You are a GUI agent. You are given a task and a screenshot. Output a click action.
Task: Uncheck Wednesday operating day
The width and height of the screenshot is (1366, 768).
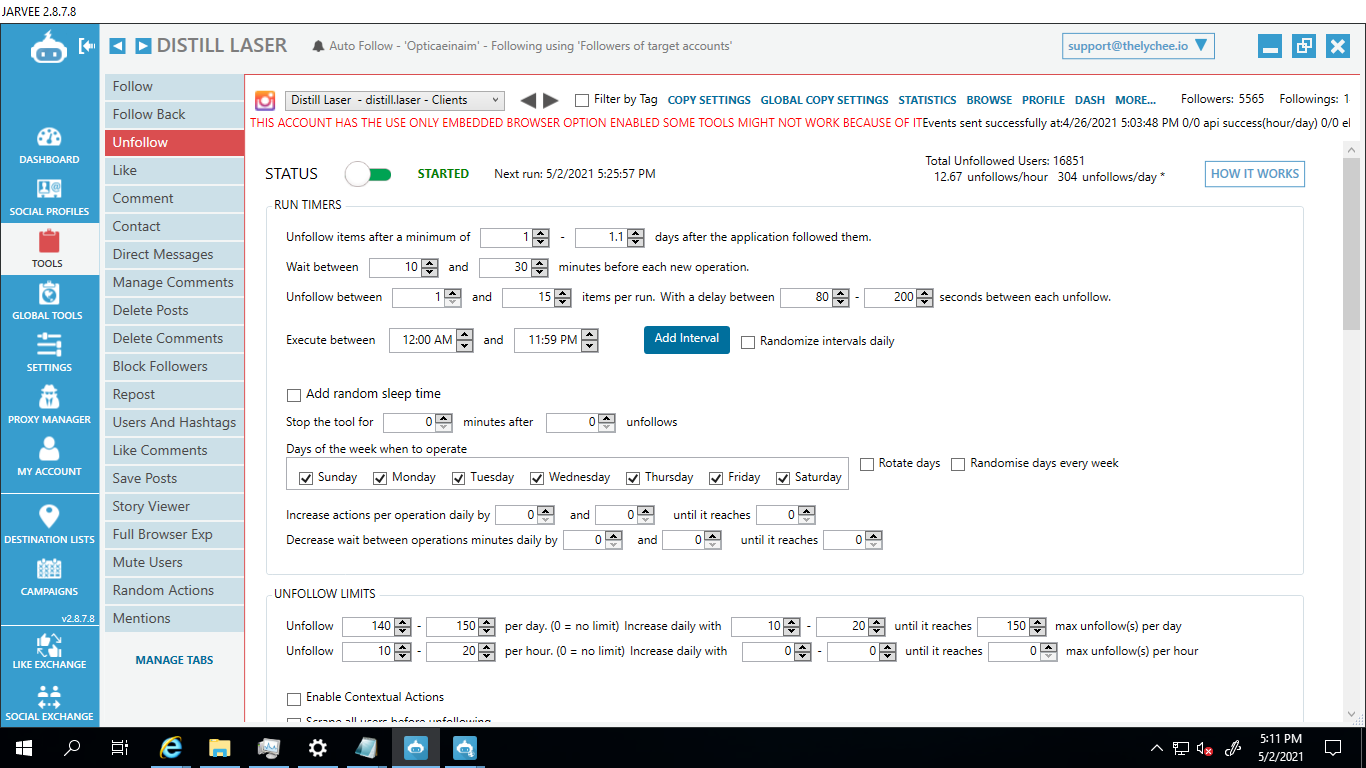[x=537, y=478]
